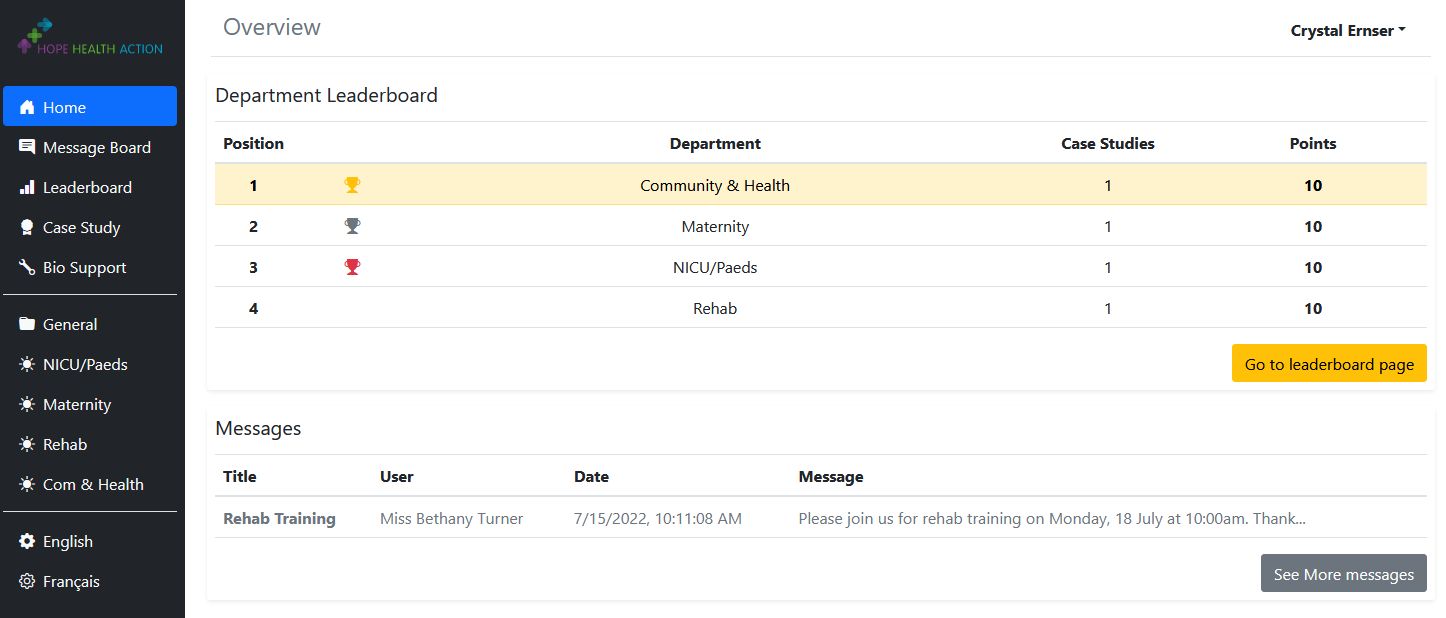Switch language to Français
Screen dimensions: 1446x618
90,581
